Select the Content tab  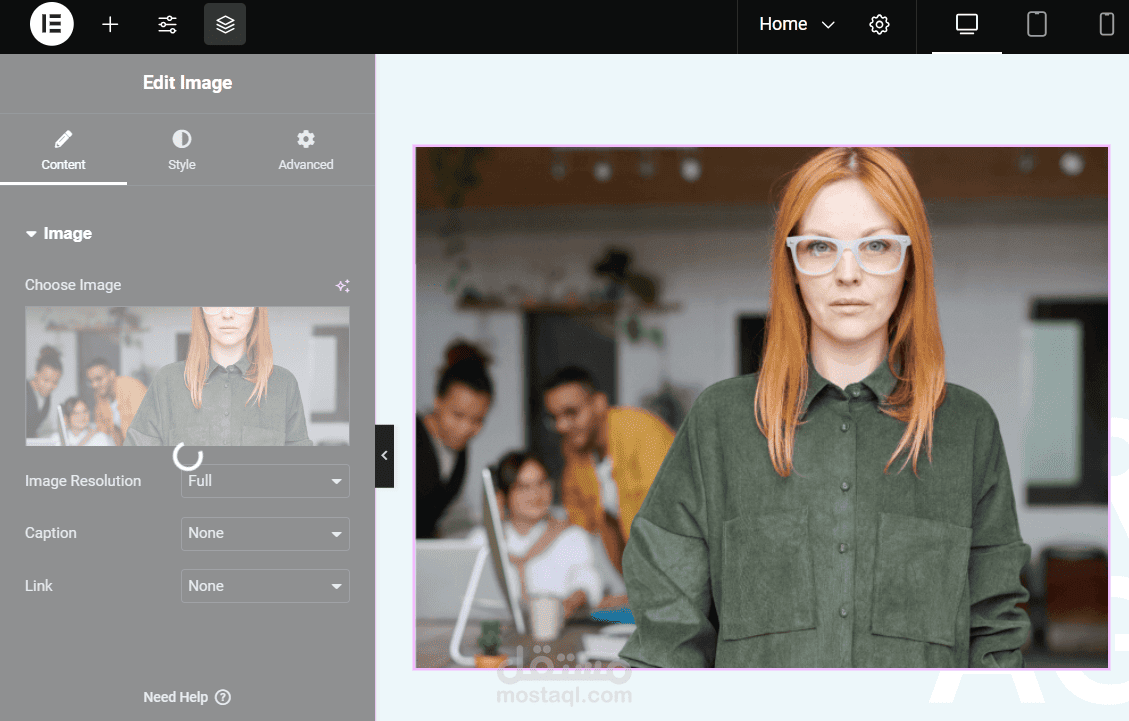63,151
